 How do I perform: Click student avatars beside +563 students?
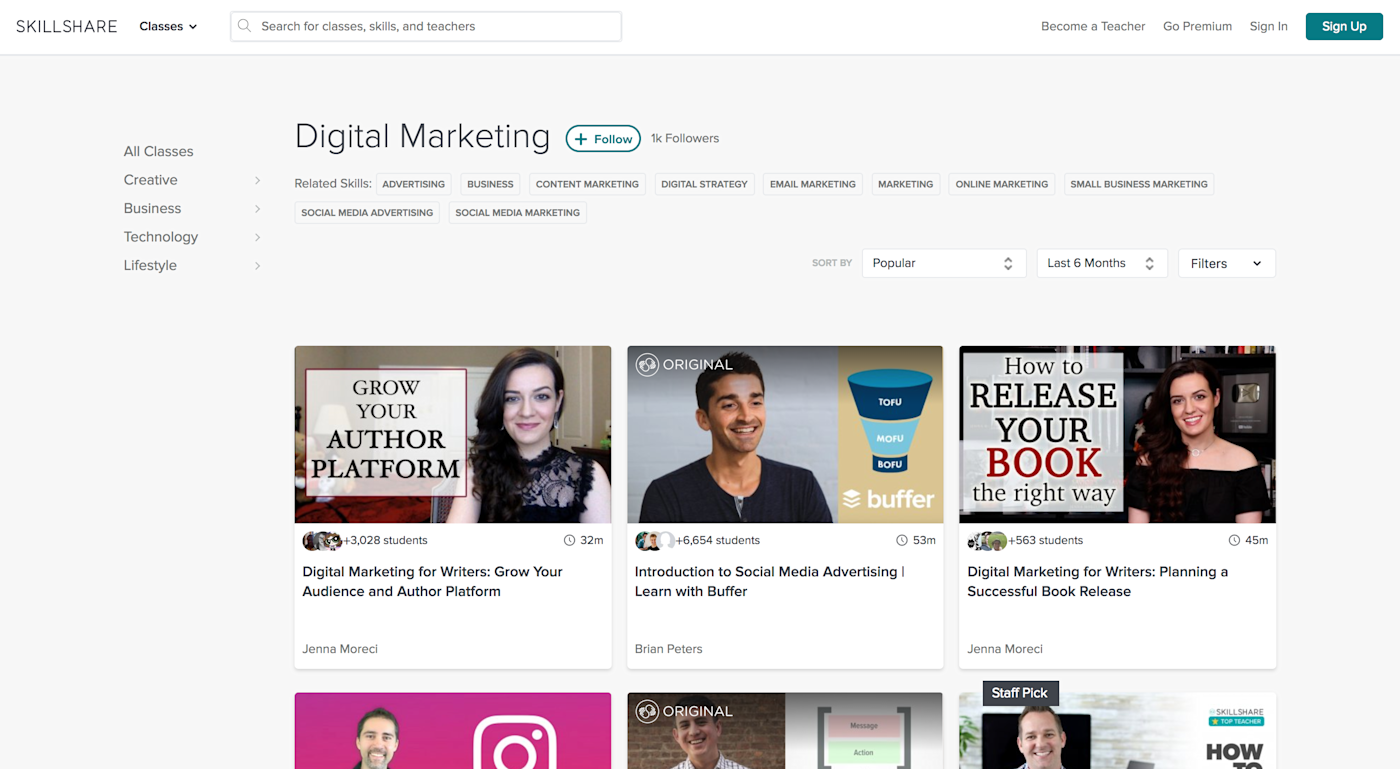point(987,540)
